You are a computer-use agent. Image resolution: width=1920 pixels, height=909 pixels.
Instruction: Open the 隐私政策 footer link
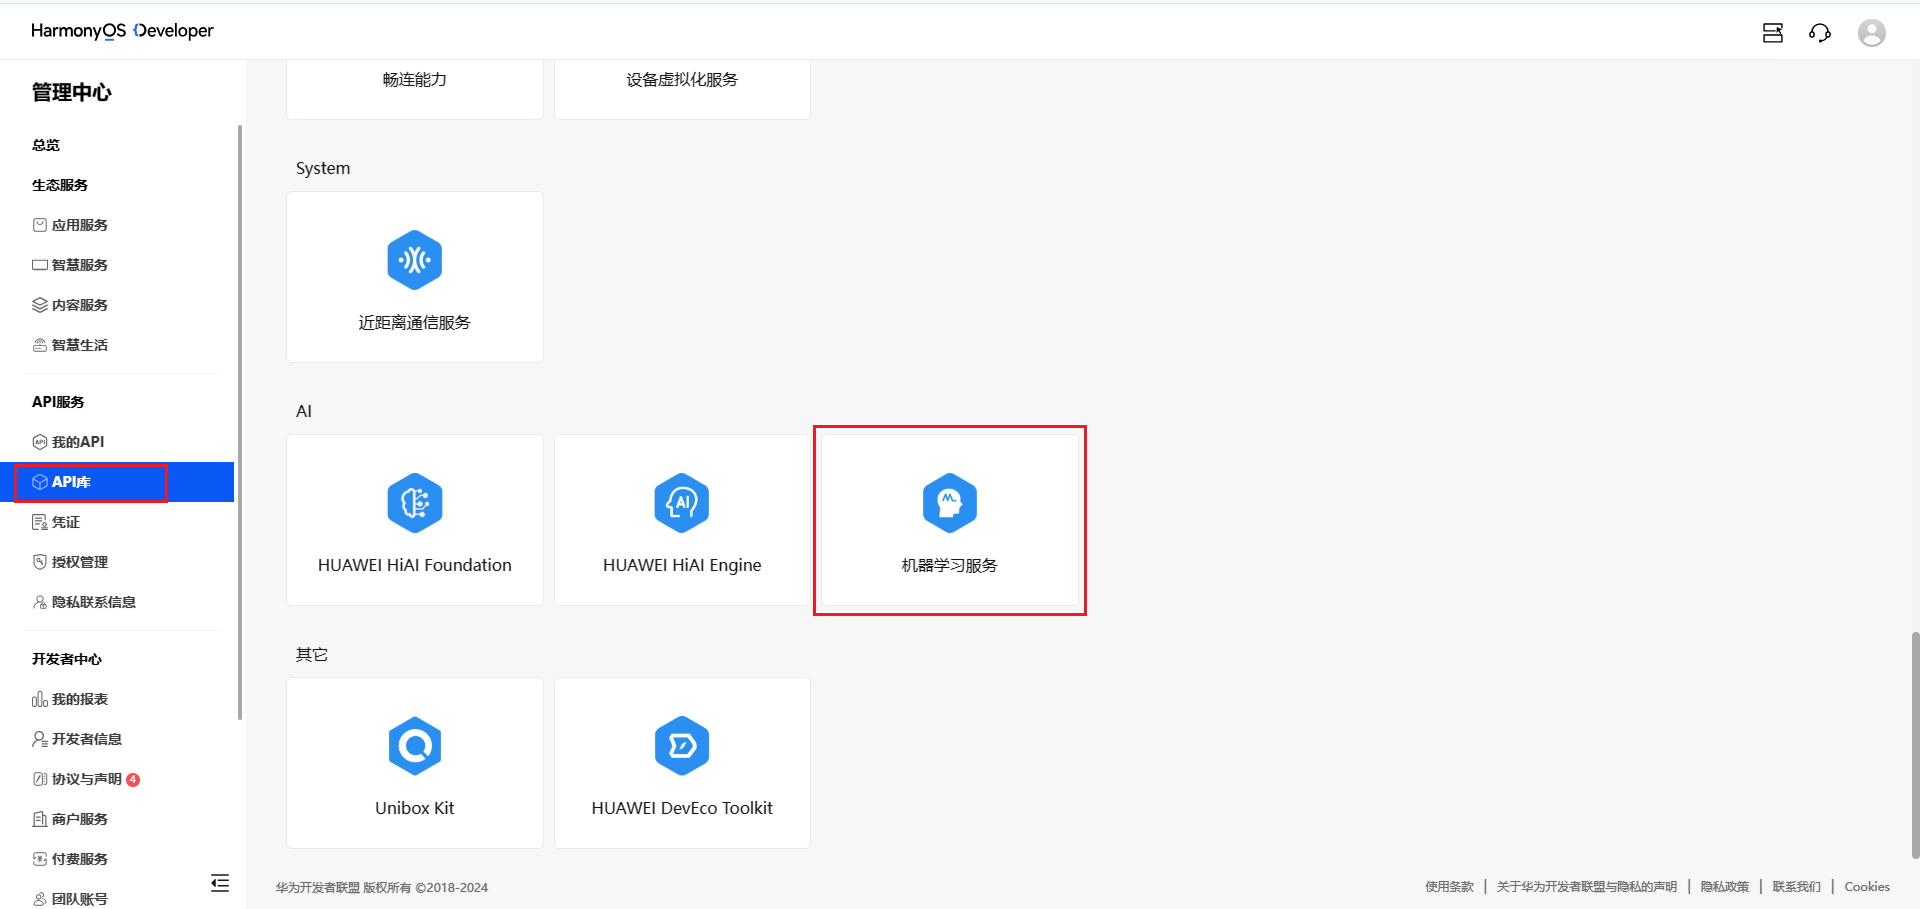click(x=1724, y=886)
